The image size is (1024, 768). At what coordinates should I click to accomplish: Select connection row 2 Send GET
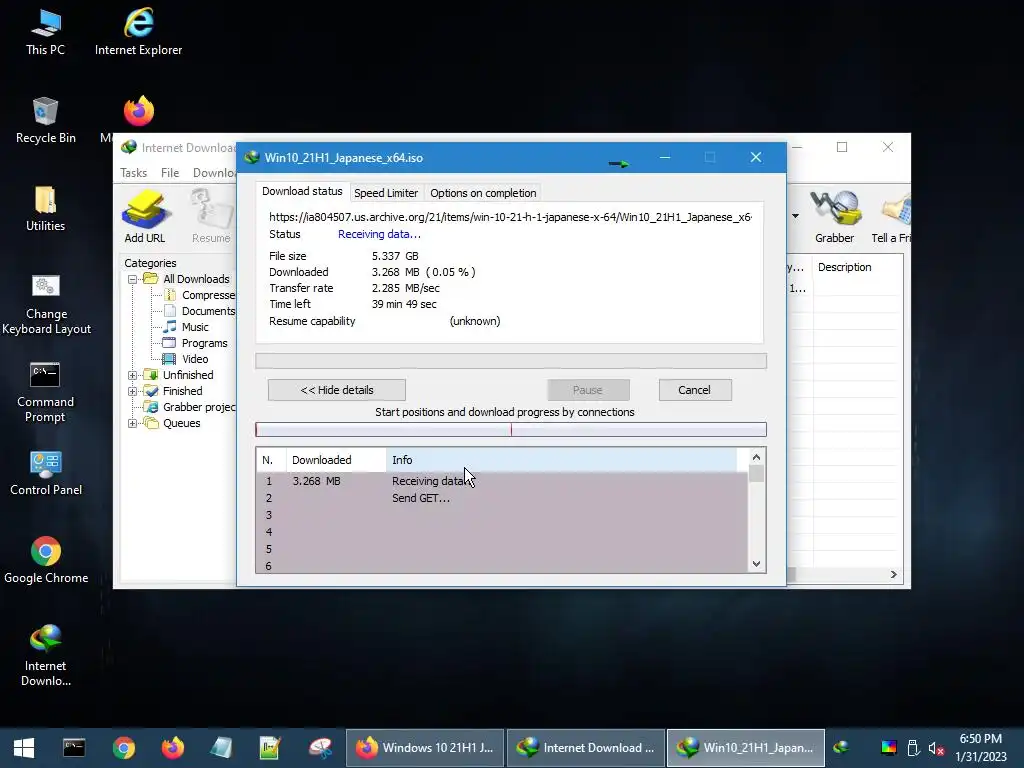click(502, 498)
